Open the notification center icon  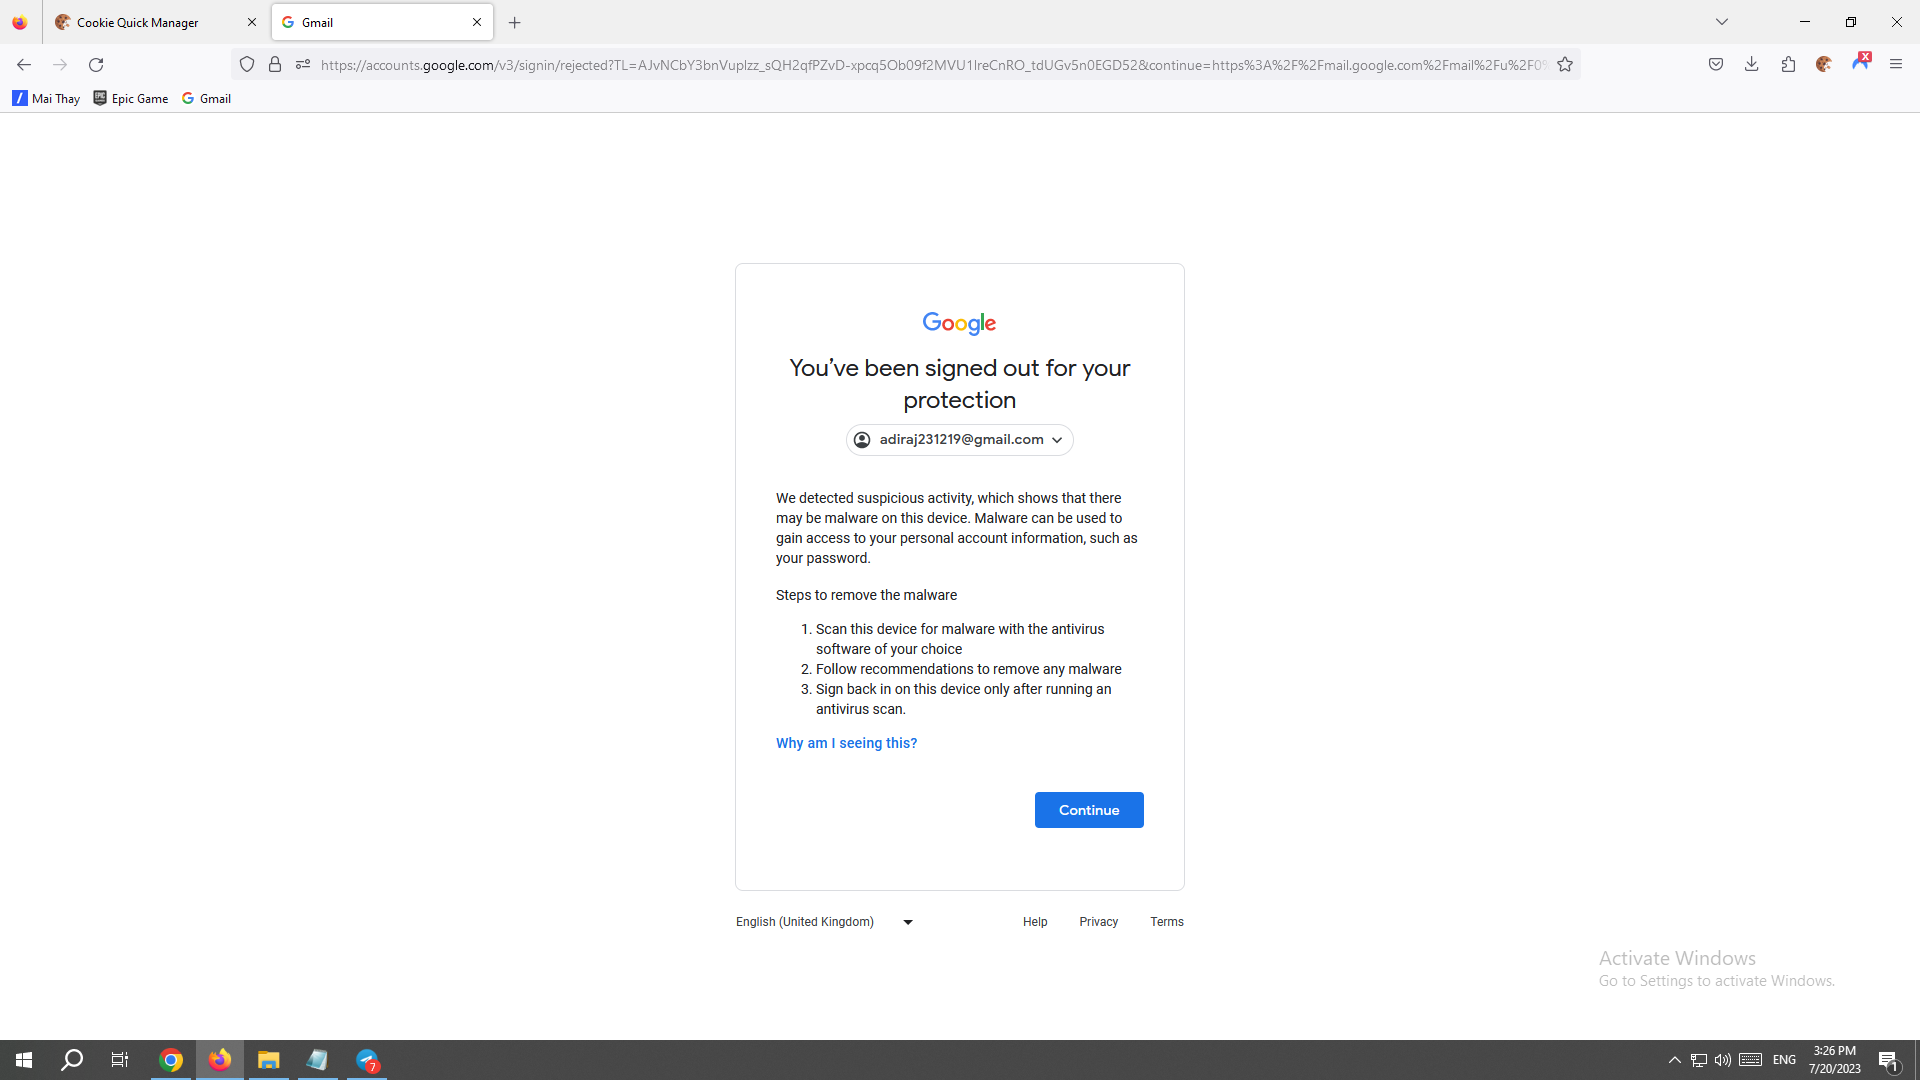(x=1889, y=1060)
